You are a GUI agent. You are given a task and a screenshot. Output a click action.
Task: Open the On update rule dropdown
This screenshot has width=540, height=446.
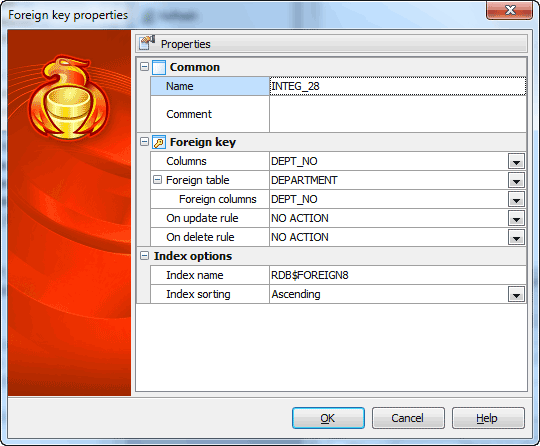tap(516, 218)
